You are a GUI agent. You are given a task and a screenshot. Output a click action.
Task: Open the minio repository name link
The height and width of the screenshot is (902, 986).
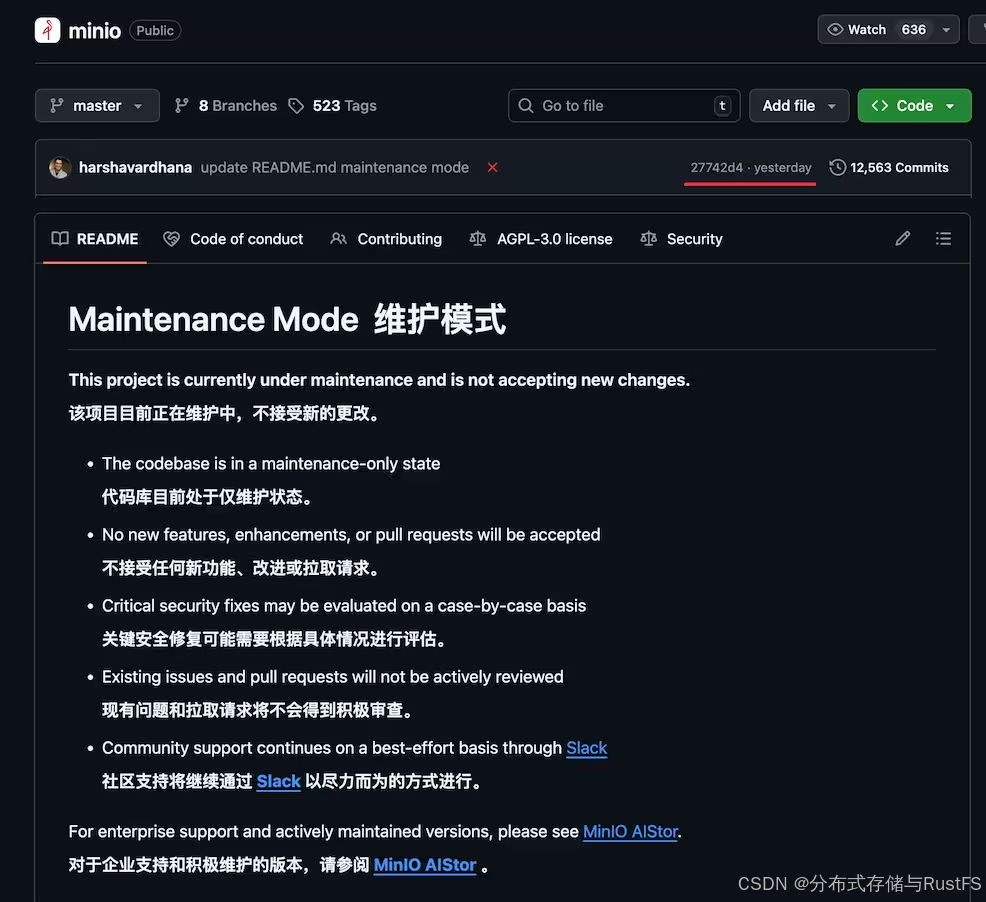[x=94, y=31]
